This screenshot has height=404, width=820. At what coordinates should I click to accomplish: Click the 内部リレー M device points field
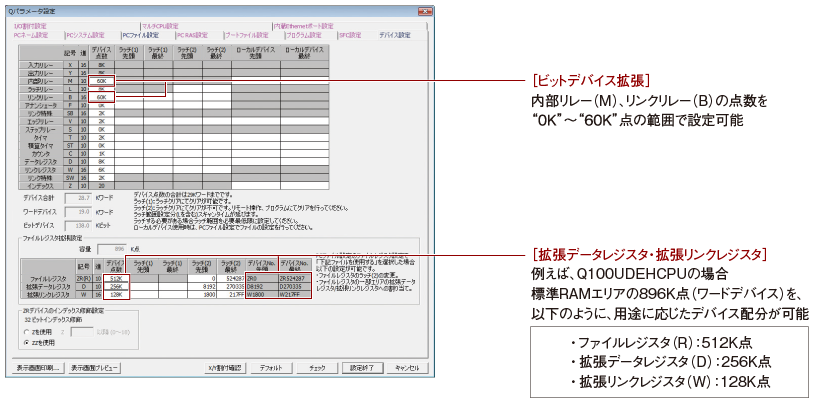(102, 80)
